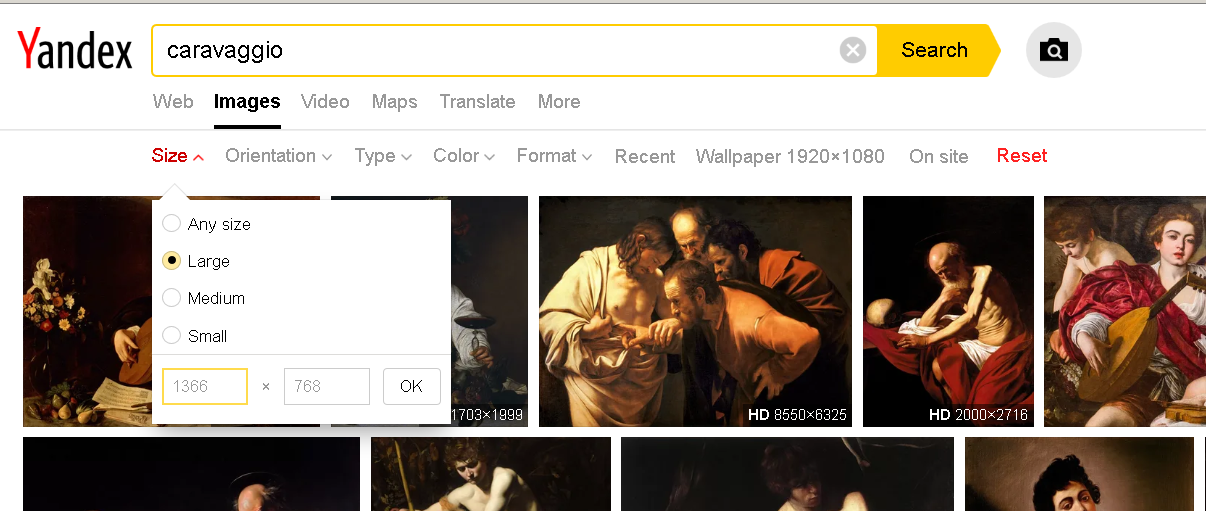Image resolution: width=1206 pixels, height=511 pixels.
Task: Open the HD 8550×6325 painting thumbnail
Action: 695,311
